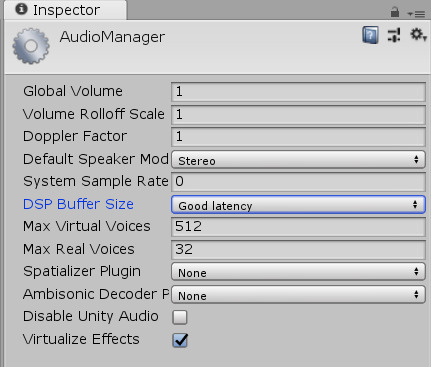Focus the Global Volume field
The image size is (431, 367).
pos(298,92)
